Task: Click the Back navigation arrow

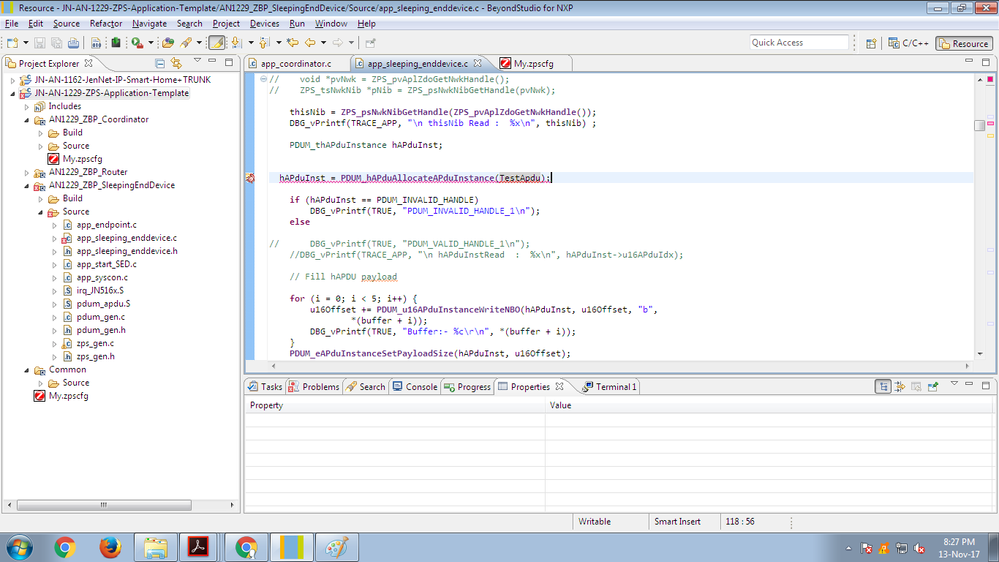Action: tap(310, 43)
